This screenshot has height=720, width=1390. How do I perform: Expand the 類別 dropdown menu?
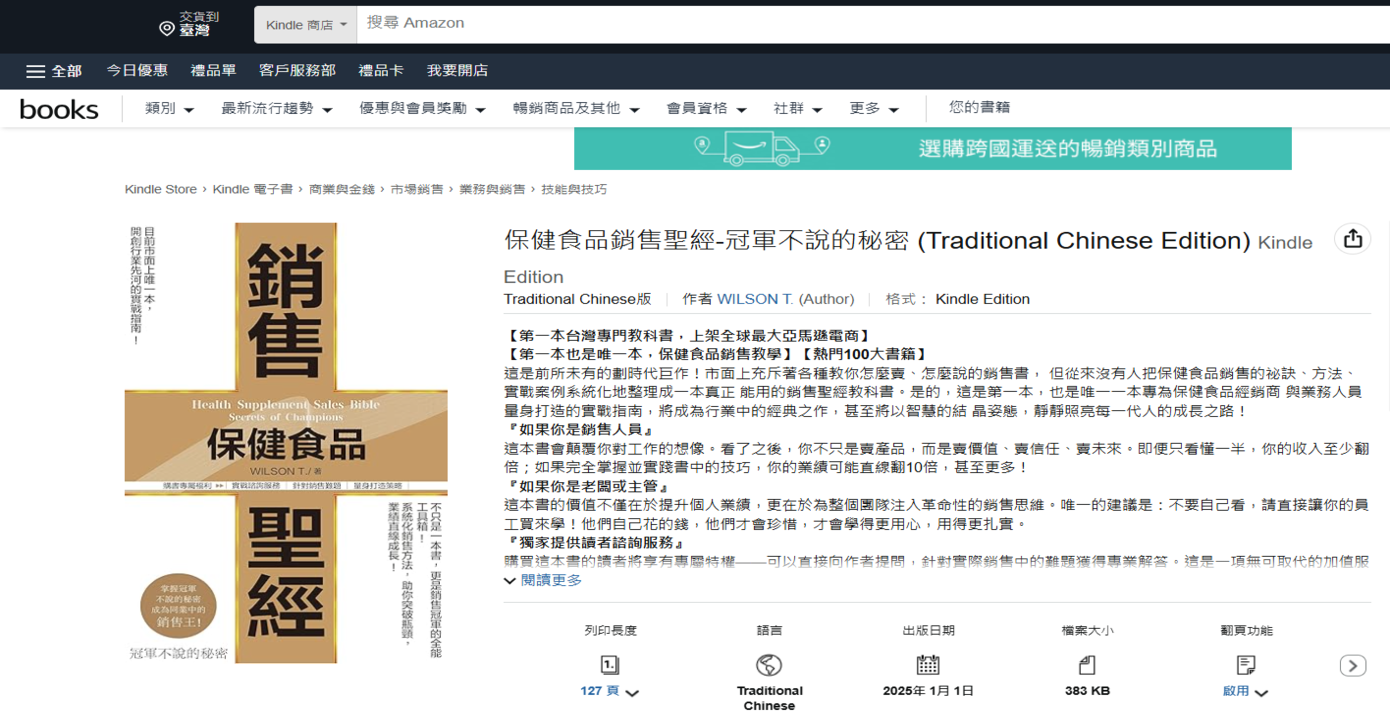(x=169, y=108)
